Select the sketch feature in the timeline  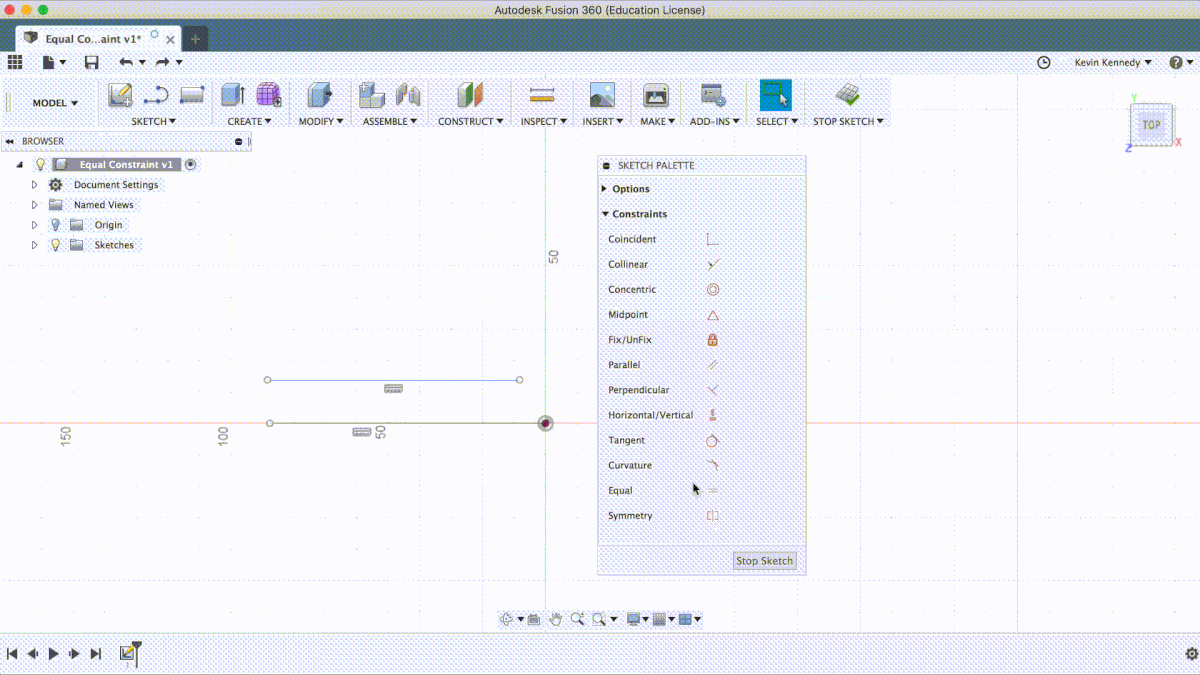pyautogui.click(x=128, y=653)
